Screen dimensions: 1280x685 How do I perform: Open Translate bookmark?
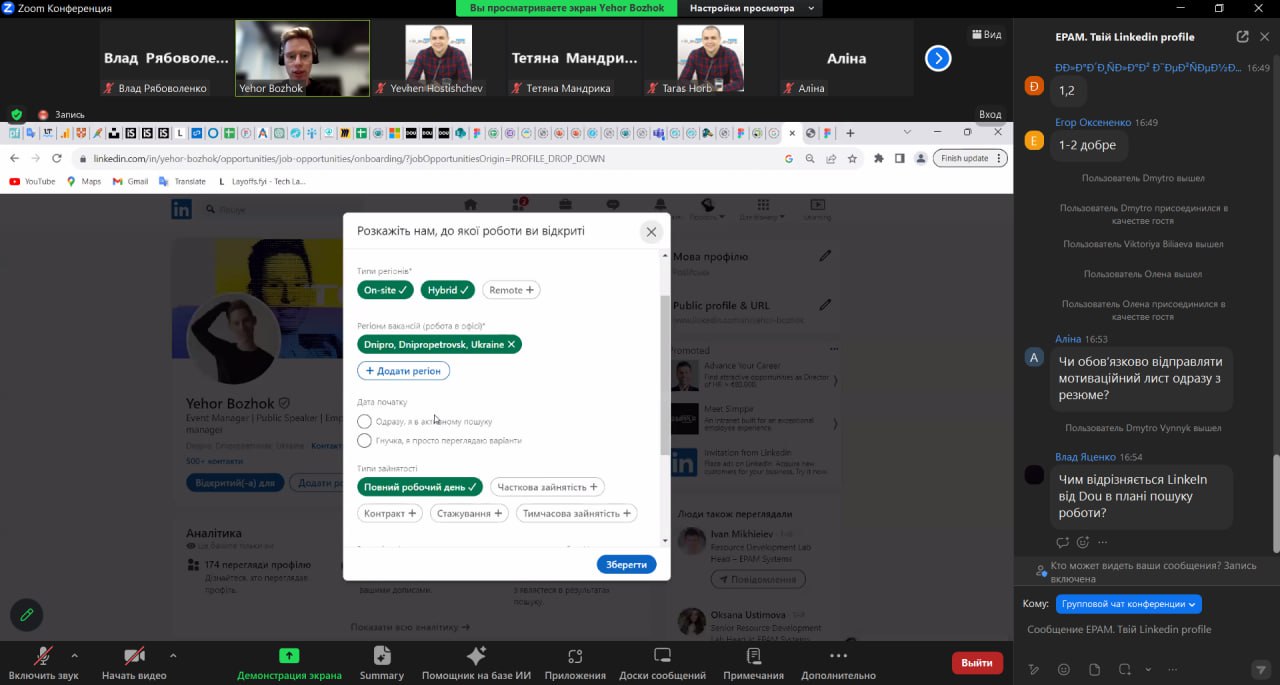[x=183, y=181]
